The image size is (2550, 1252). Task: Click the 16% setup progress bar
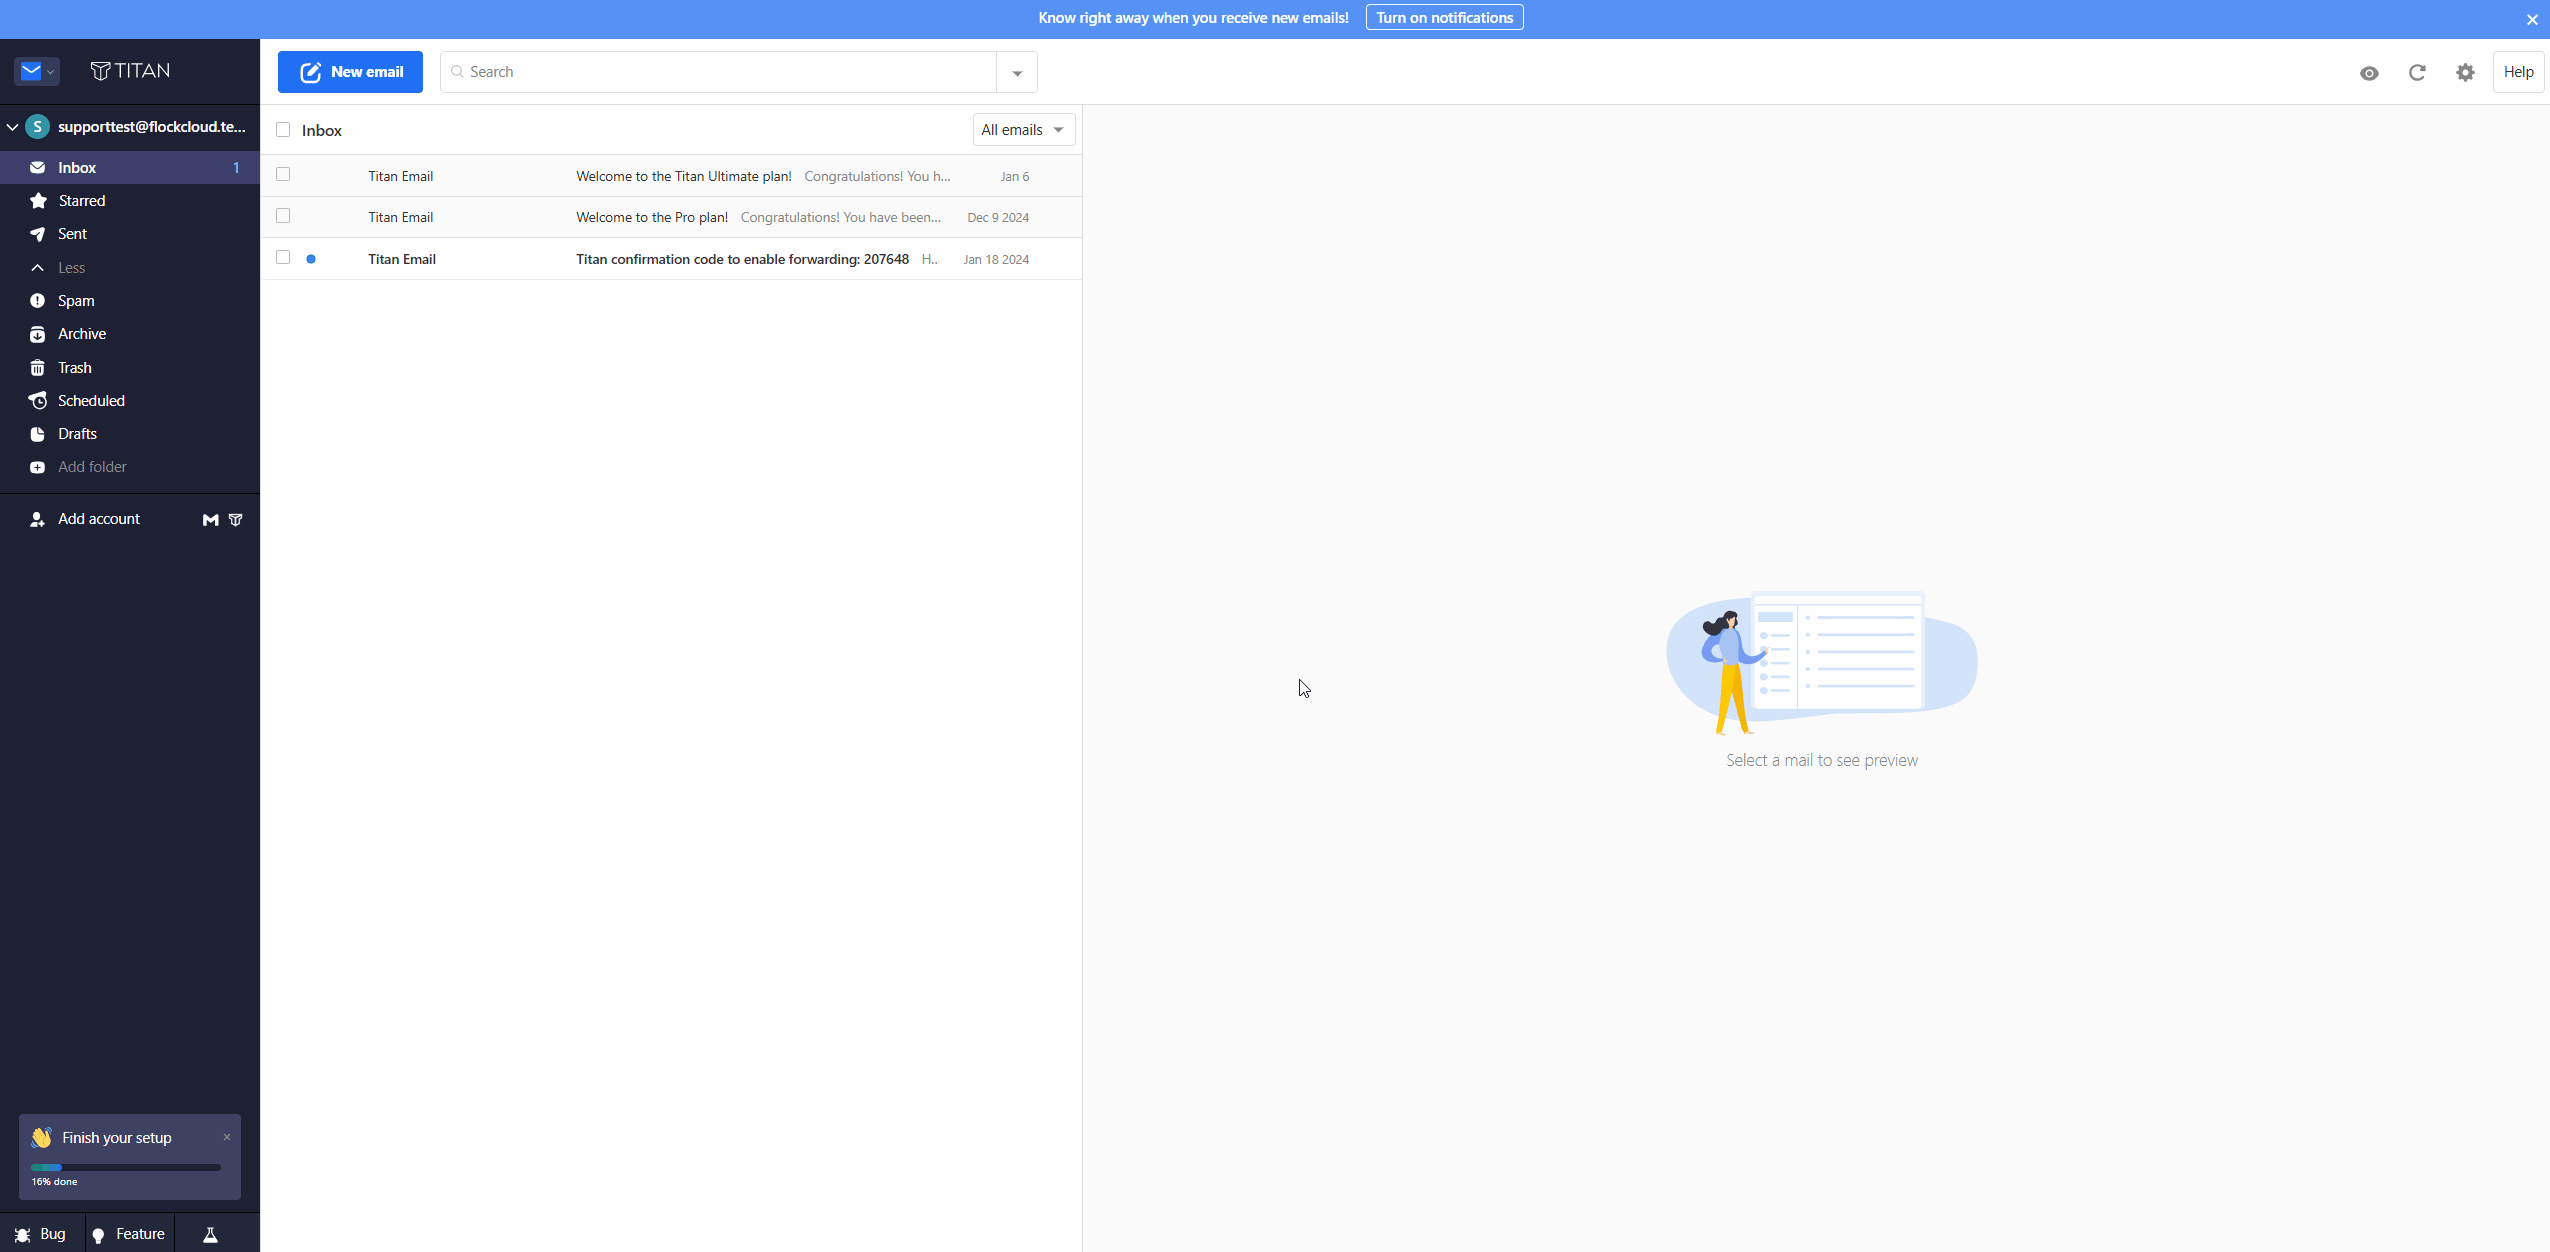(x=126, y=1167)
